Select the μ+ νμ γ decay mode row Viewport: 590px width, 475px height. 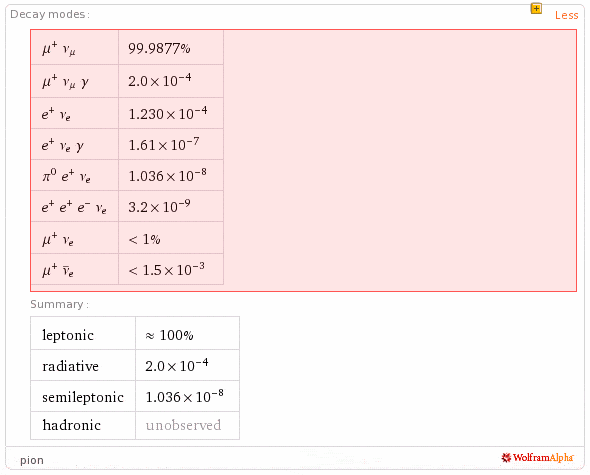(128, 81)
